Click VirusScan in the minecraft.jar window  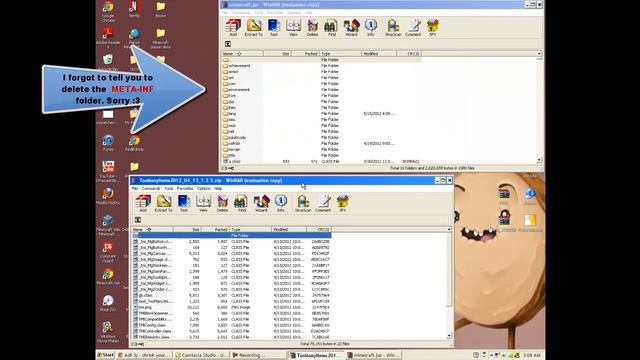click(x=393, y=28)
